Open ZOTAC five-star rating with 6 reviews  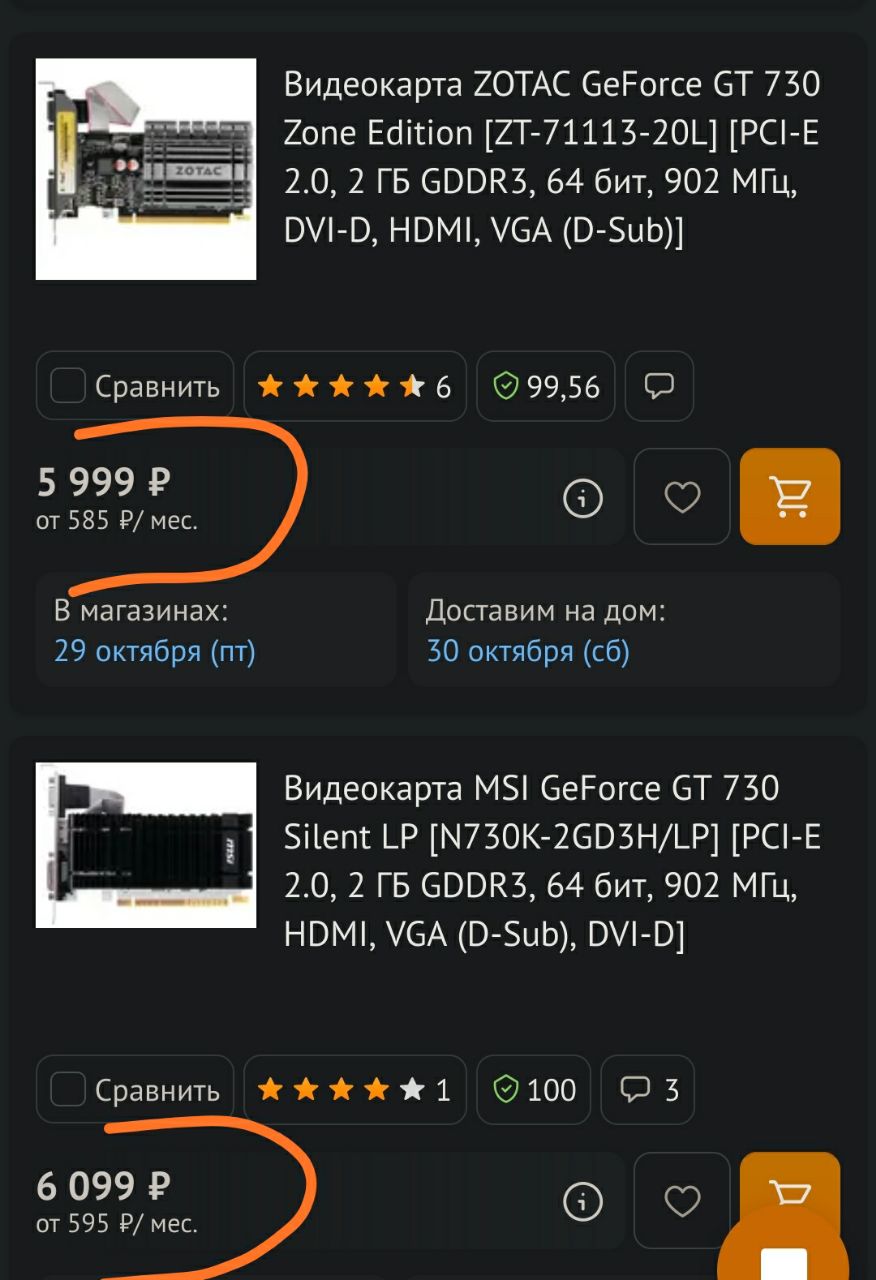coord(355,386)
